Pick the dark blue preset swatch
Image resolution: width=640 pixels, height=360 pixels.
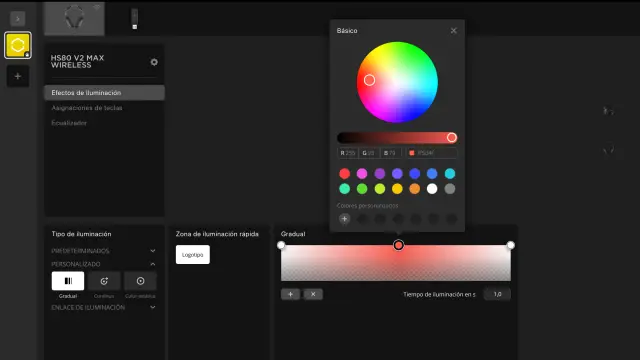point(415,173)
